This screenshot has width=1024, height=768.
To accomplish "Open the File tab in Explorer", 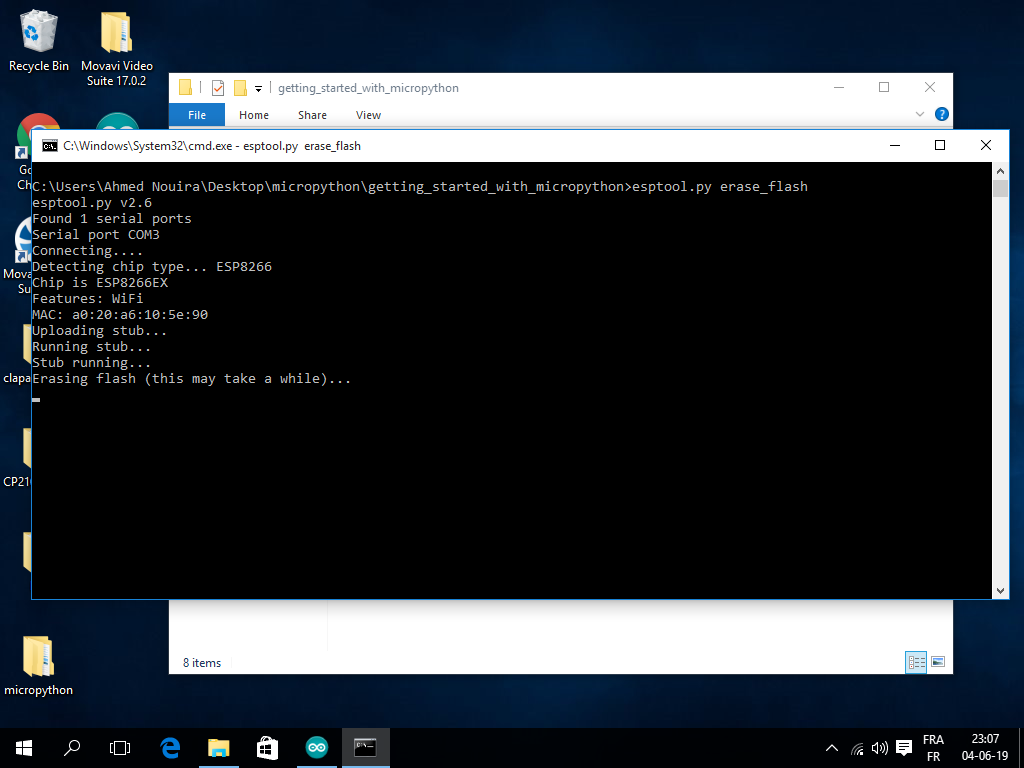I will click(x=197, y=115).
